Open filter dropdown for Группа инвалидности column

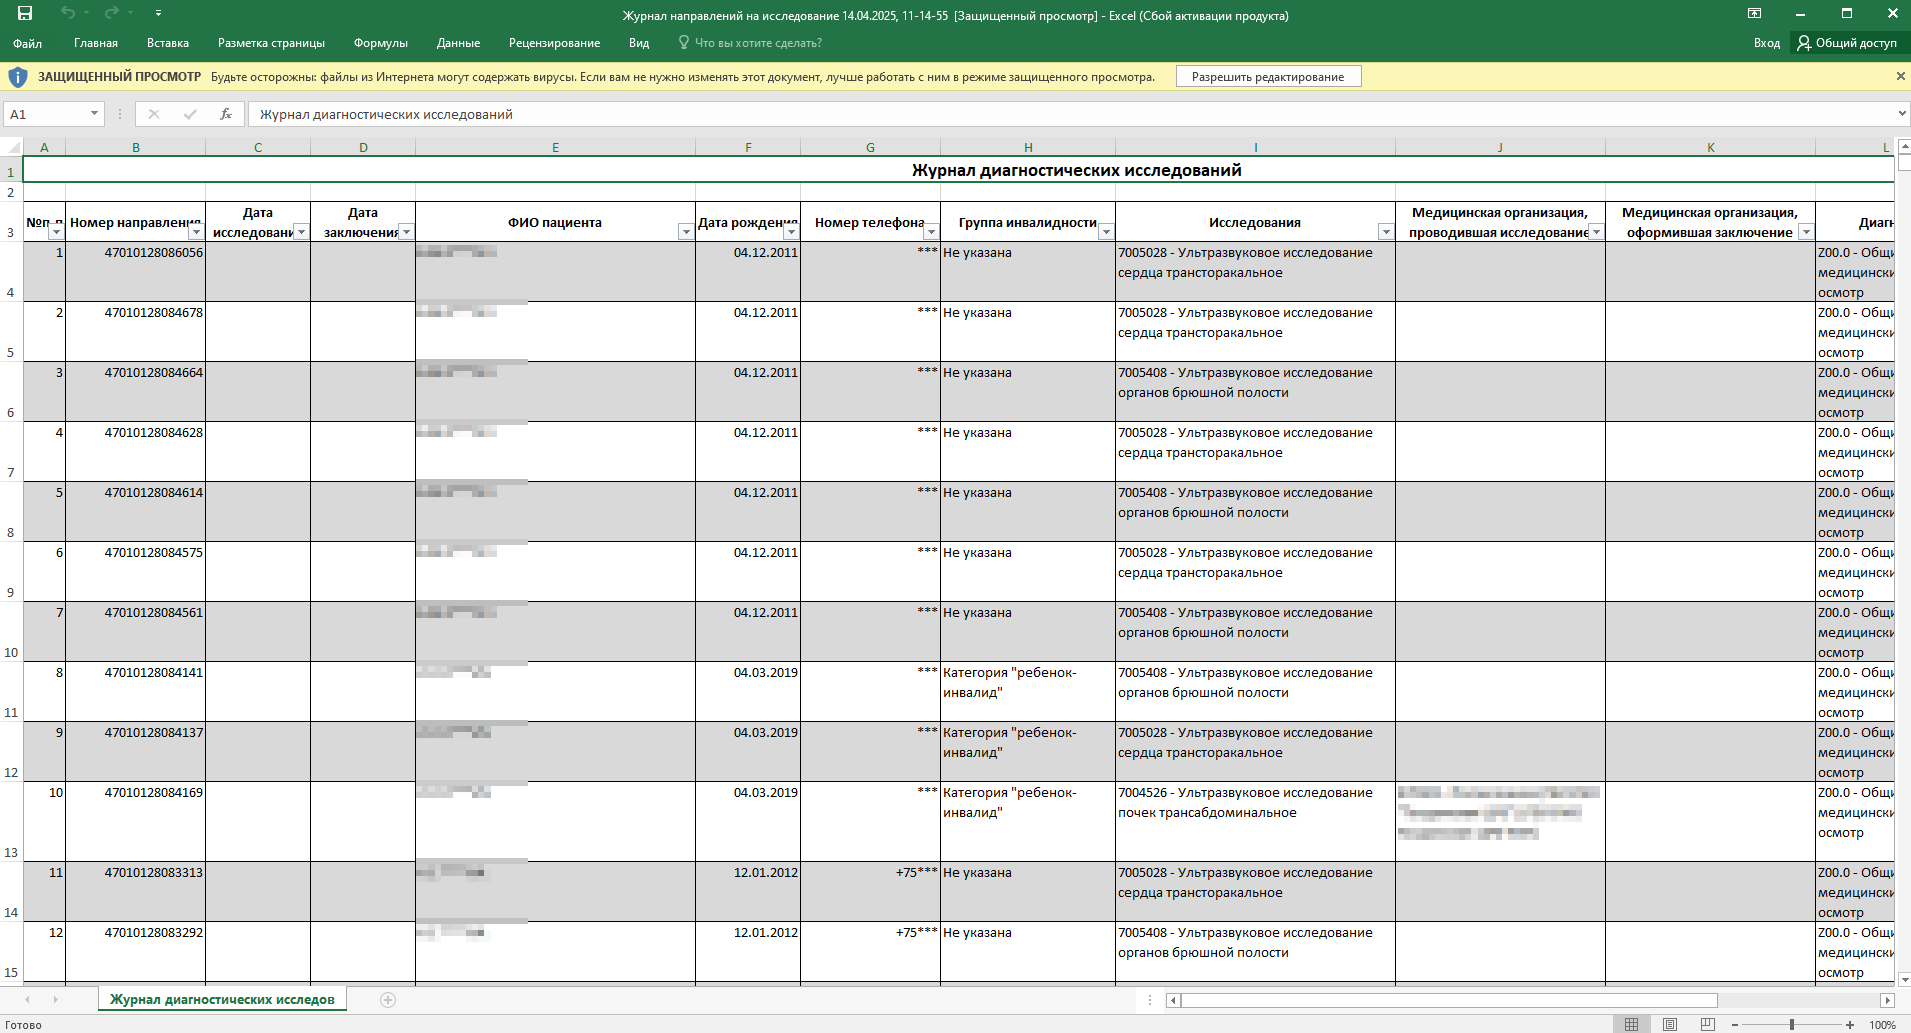click(x=1106, y=232)
